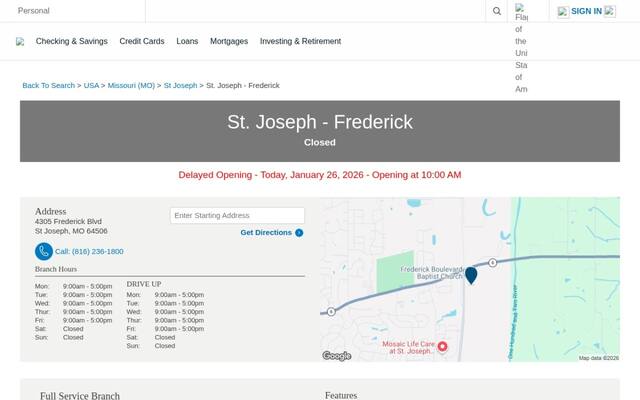The image size is (640, 400).
Task: Click the bank logo home icon
Action: [x=20, y=41]
